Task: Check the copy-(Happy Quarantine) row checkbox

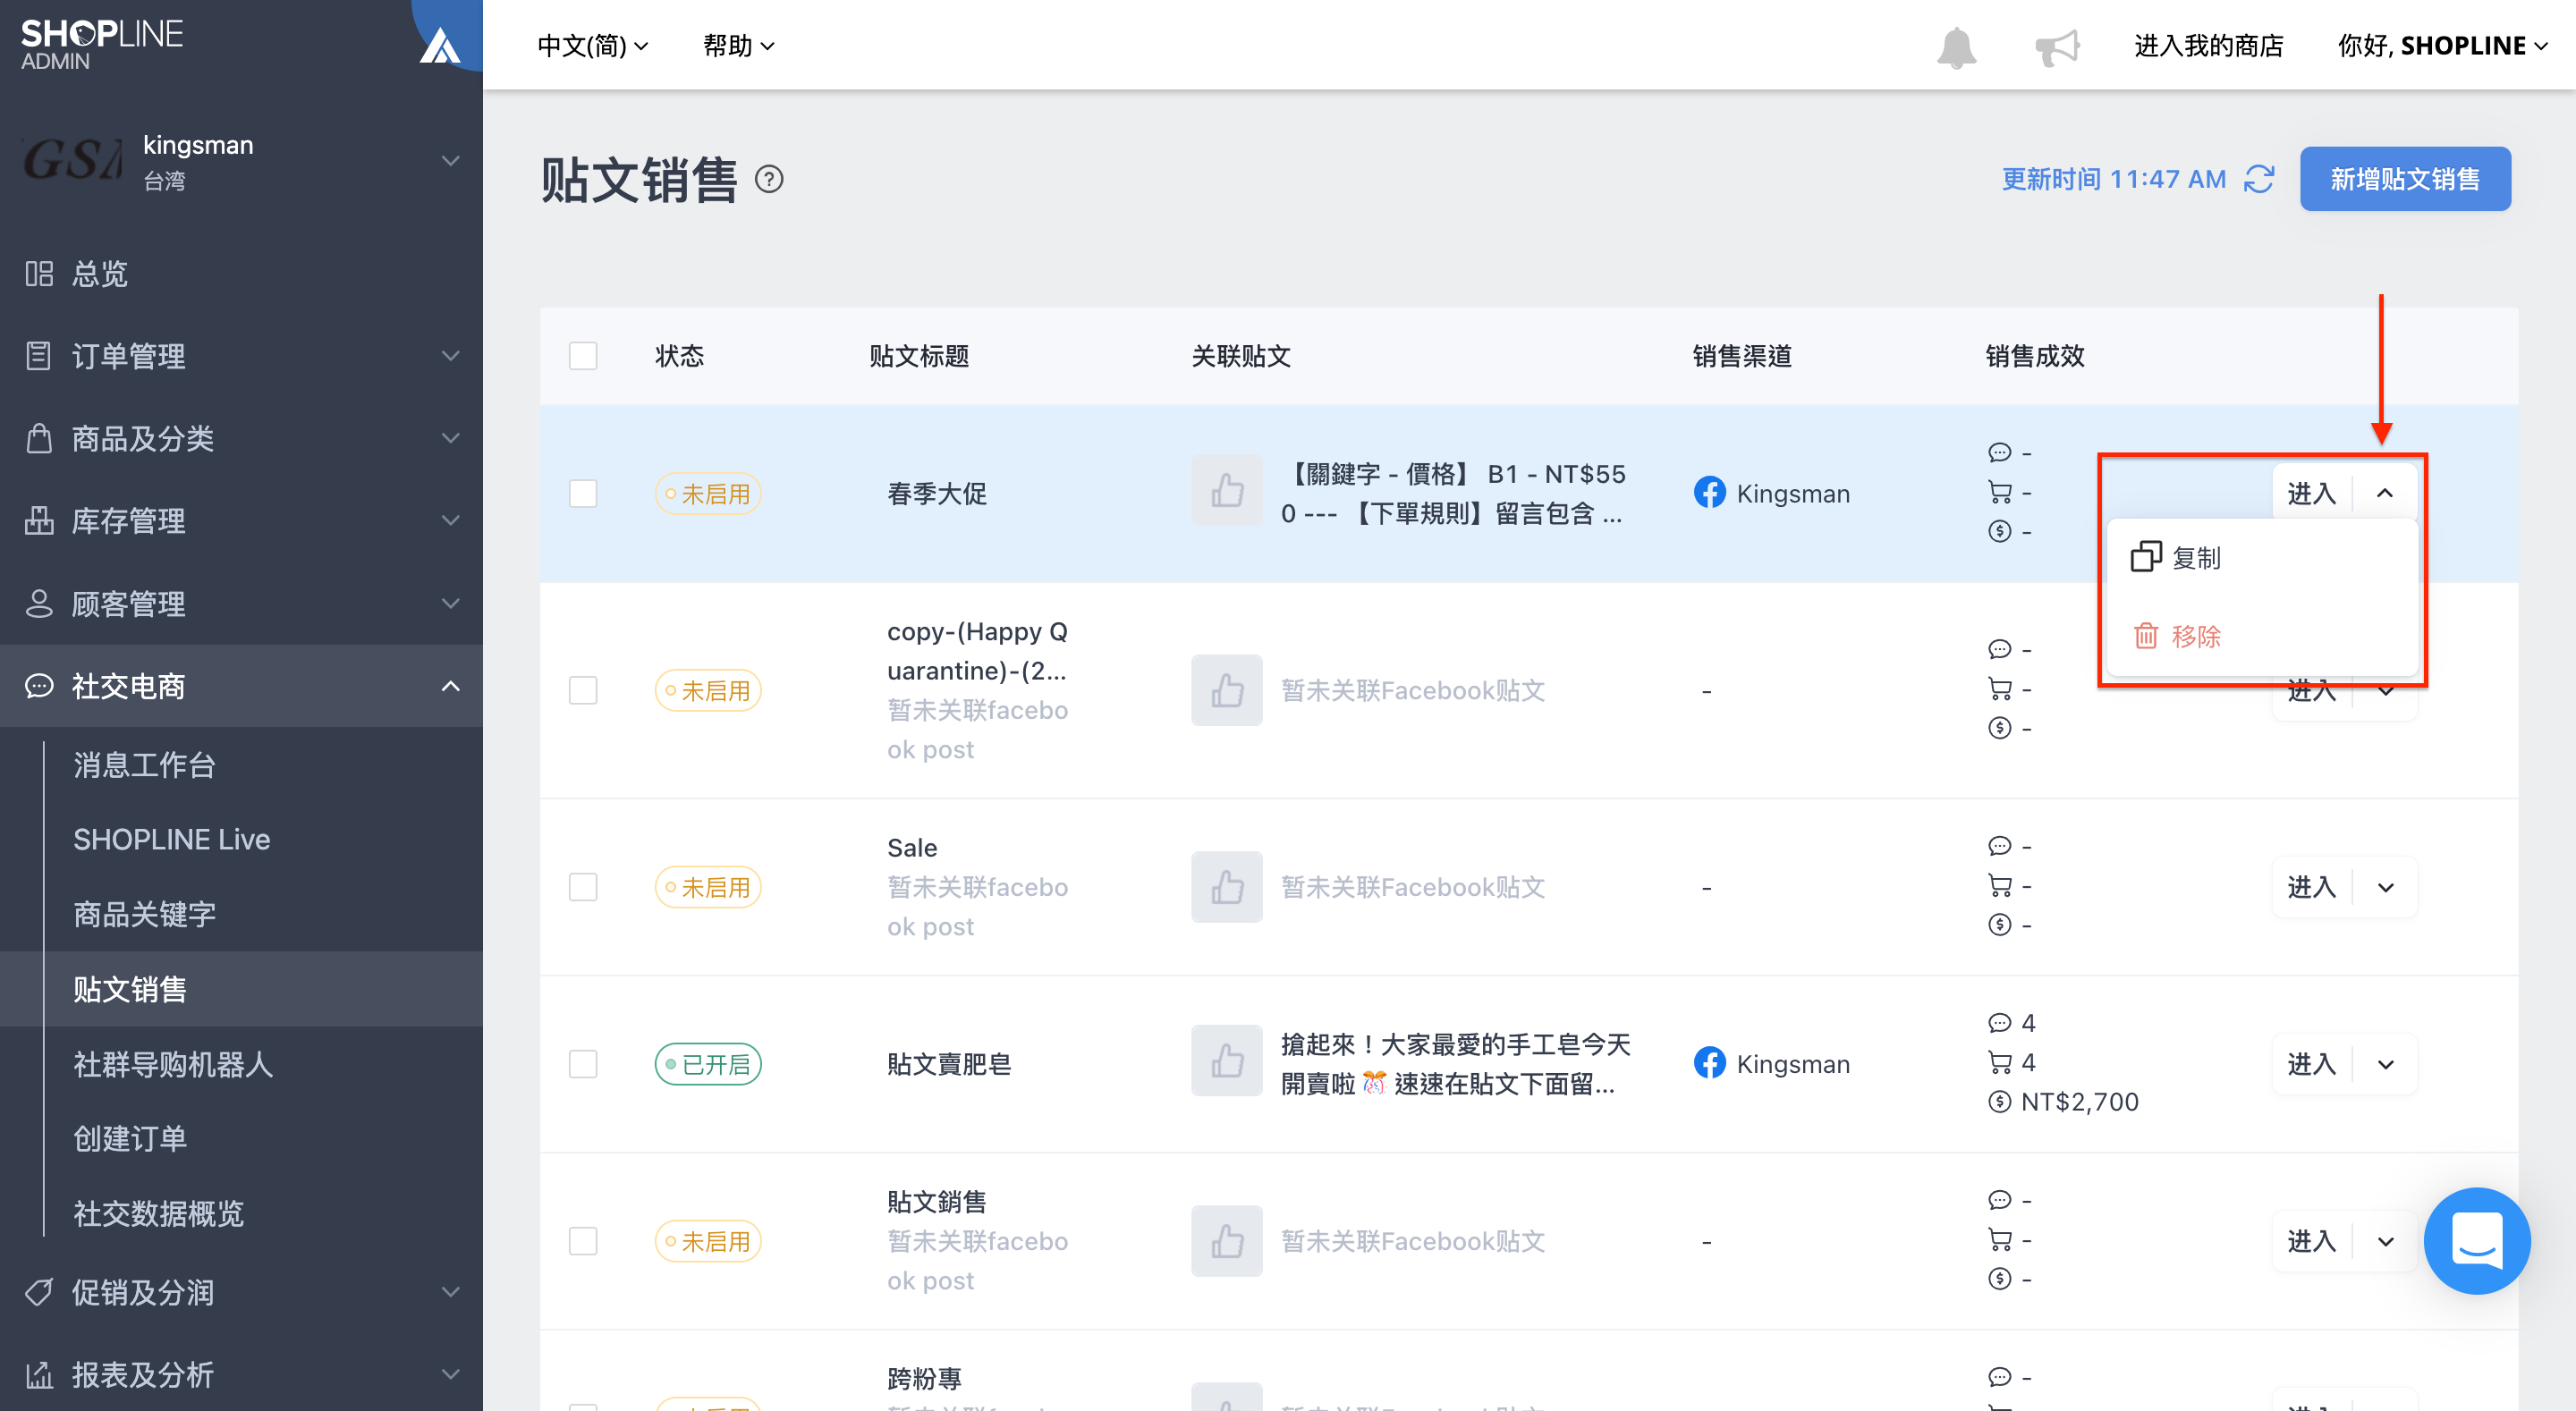Action: coord(583,690)
